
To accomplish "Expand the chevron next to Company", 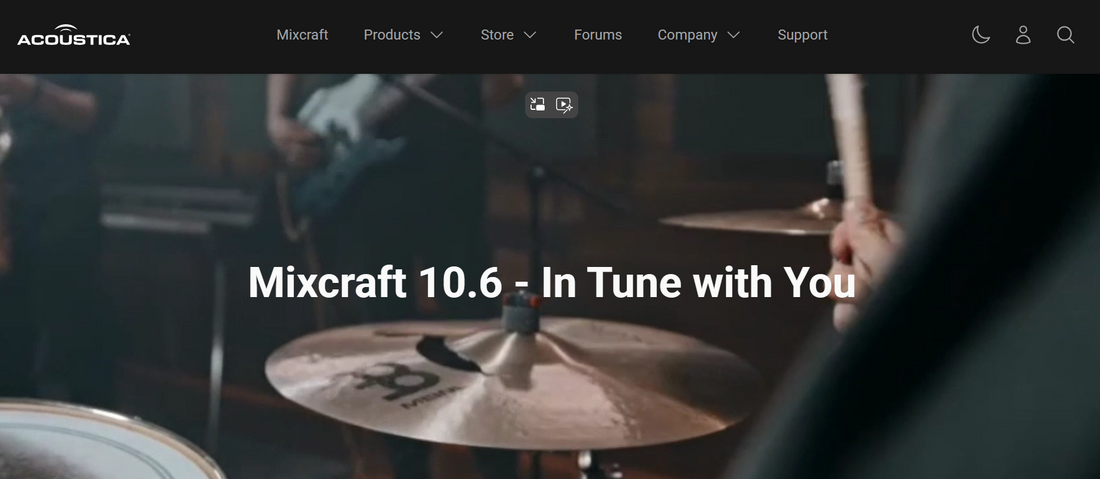I will (734, 35).
